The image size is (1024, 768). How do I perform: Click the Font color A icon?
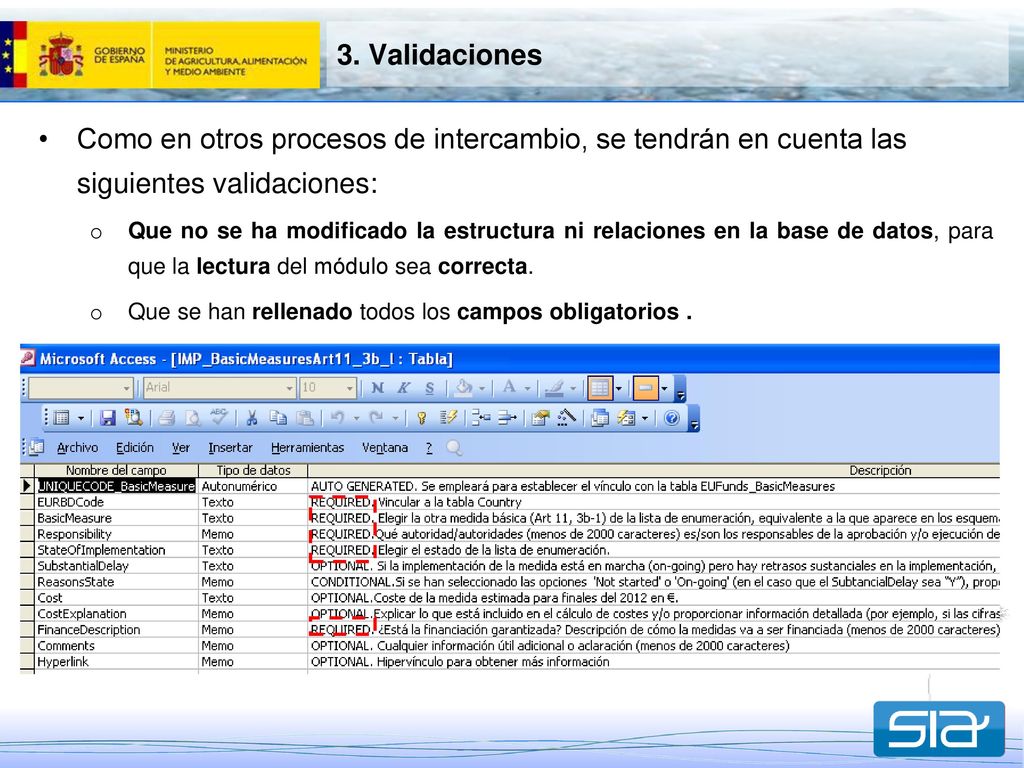click(x=509, y=387)
